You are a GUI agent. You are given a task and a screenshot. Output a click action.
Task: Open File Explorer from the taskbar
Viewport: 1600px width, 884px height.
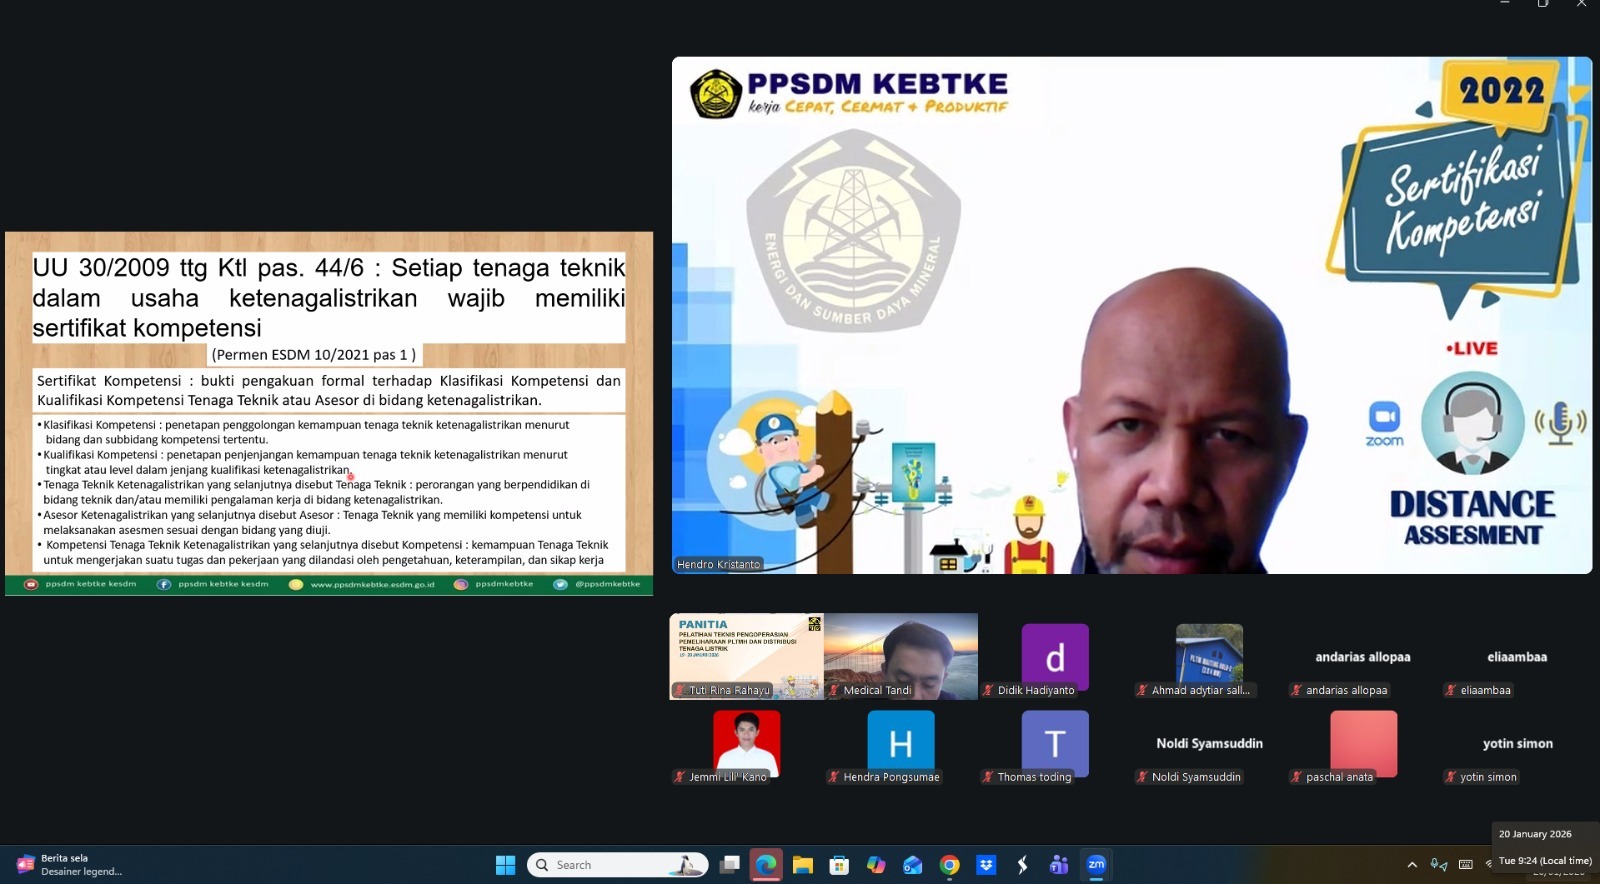(803, 865)
